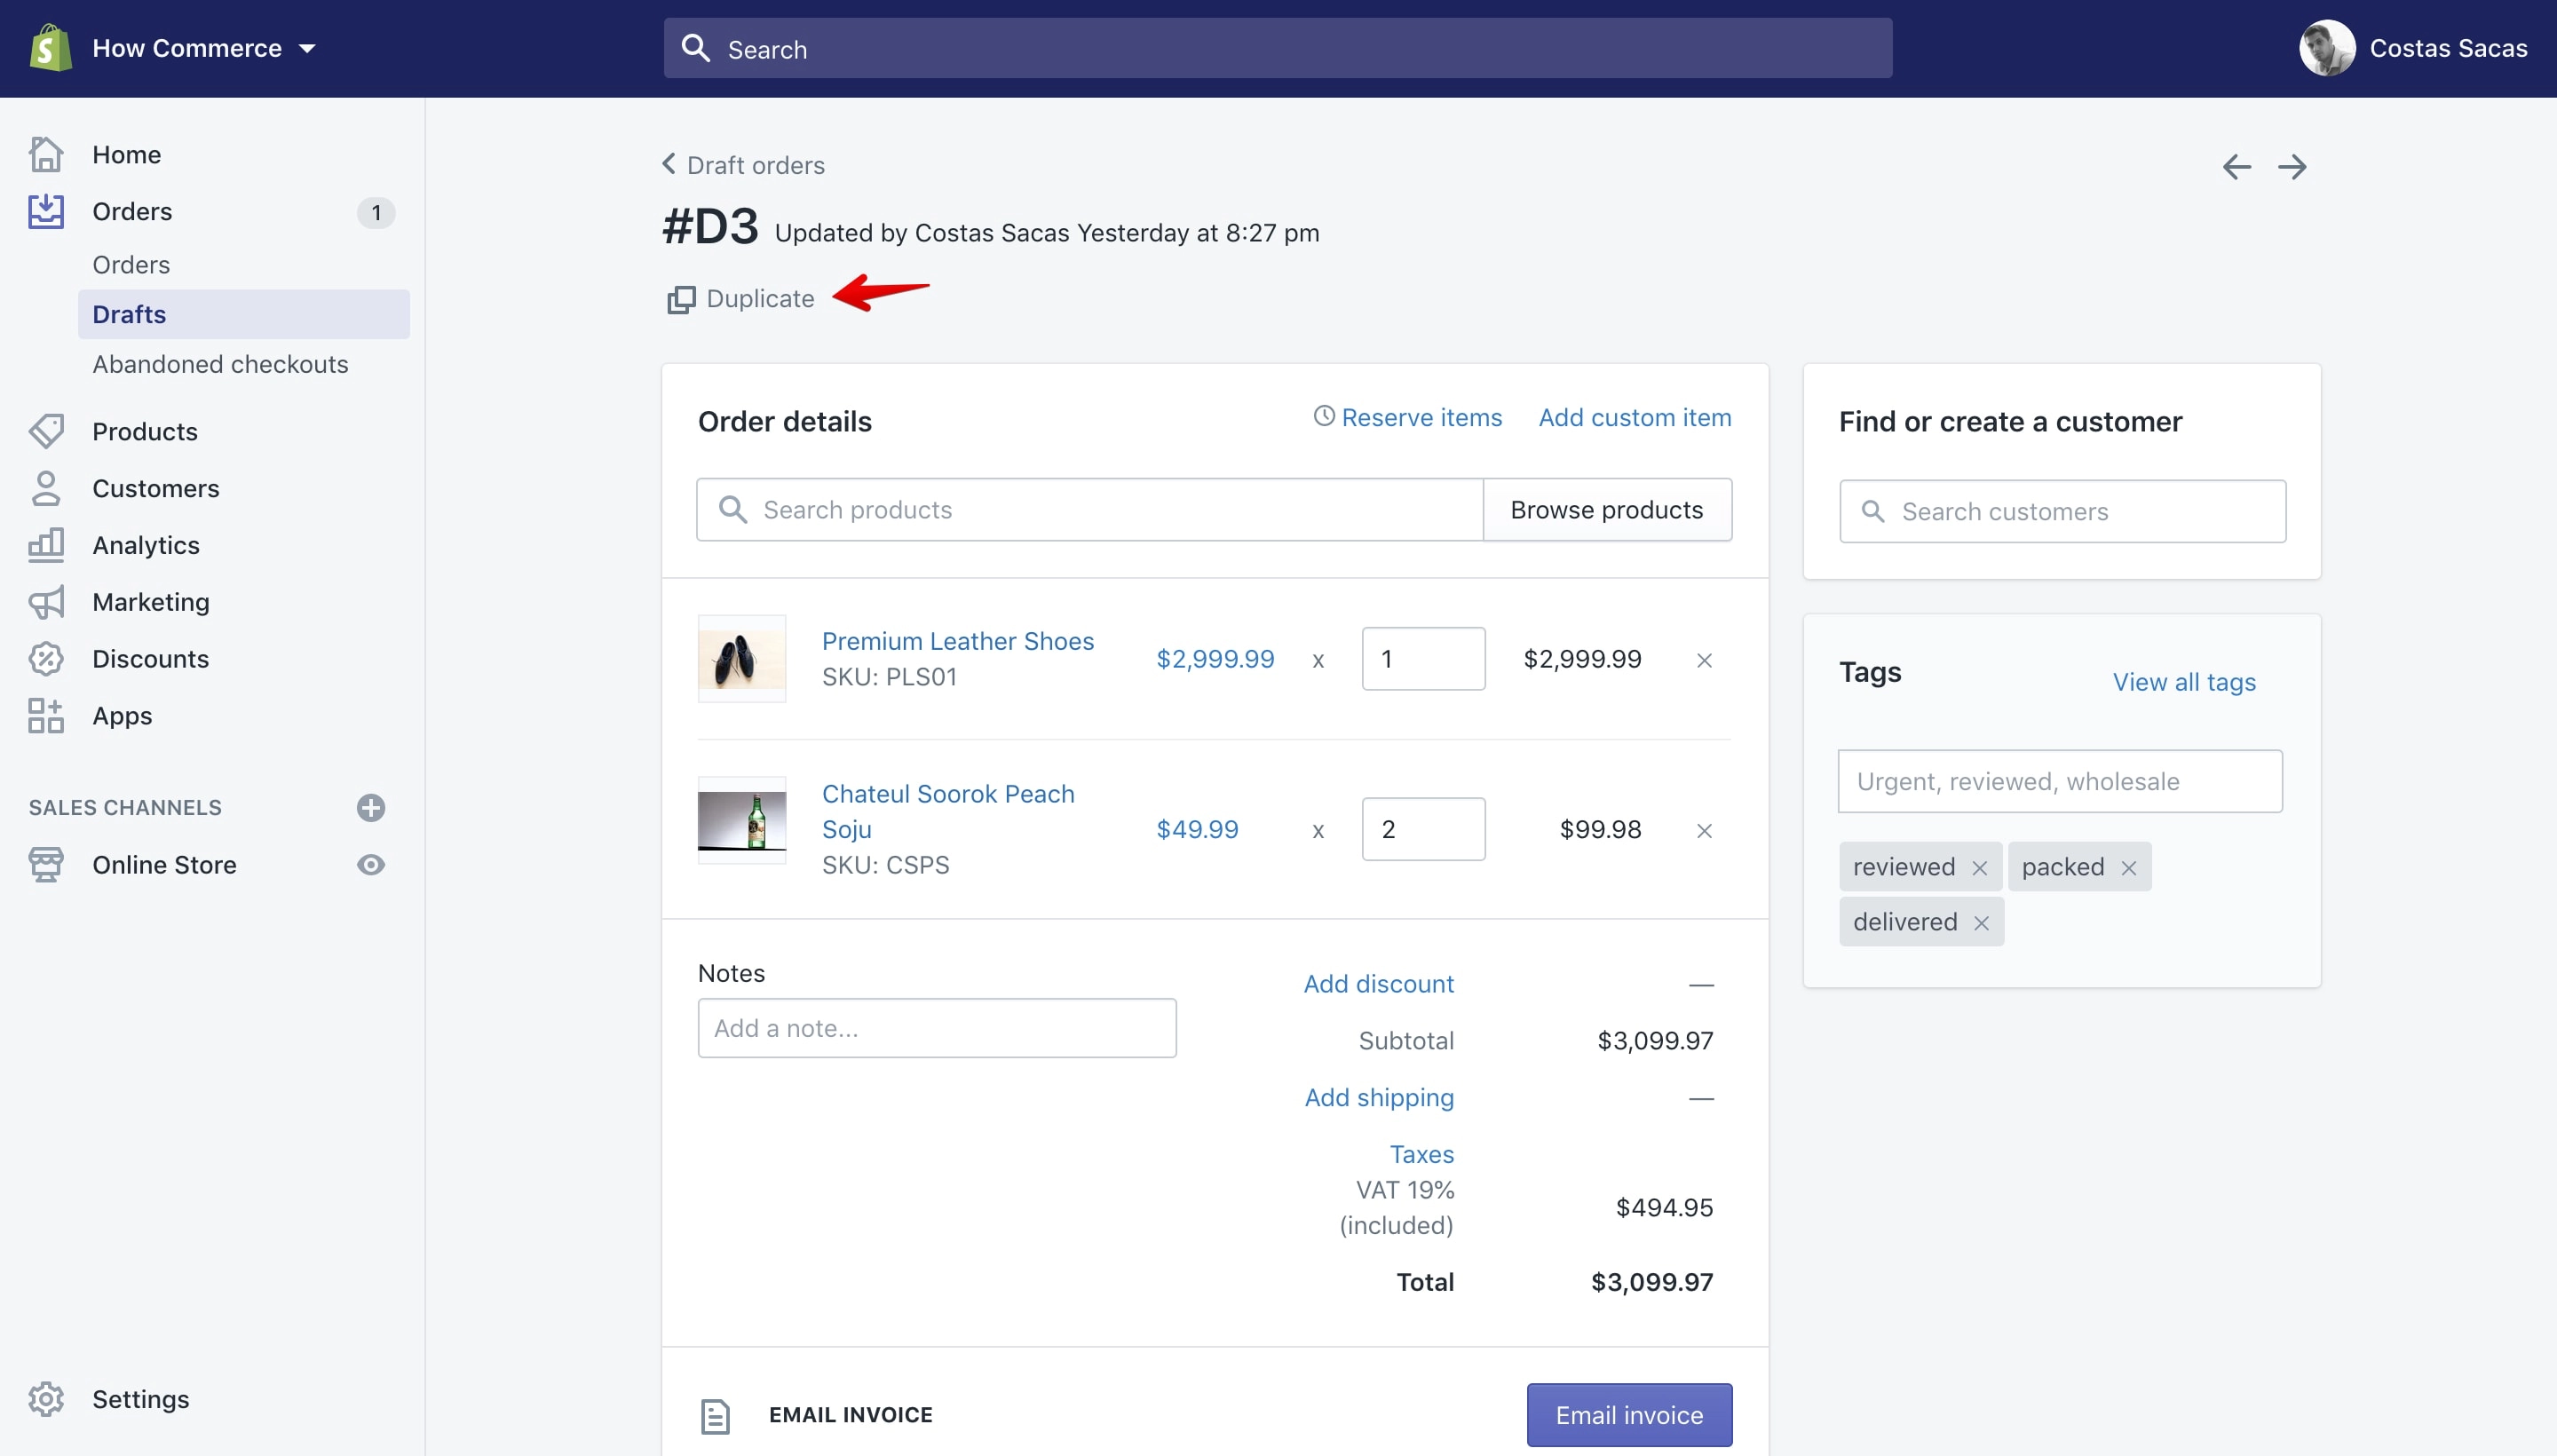The height and width of the screenshot is (1456, 2557).
Task: Go to next draft order arrow
Action: (2292, 167)
